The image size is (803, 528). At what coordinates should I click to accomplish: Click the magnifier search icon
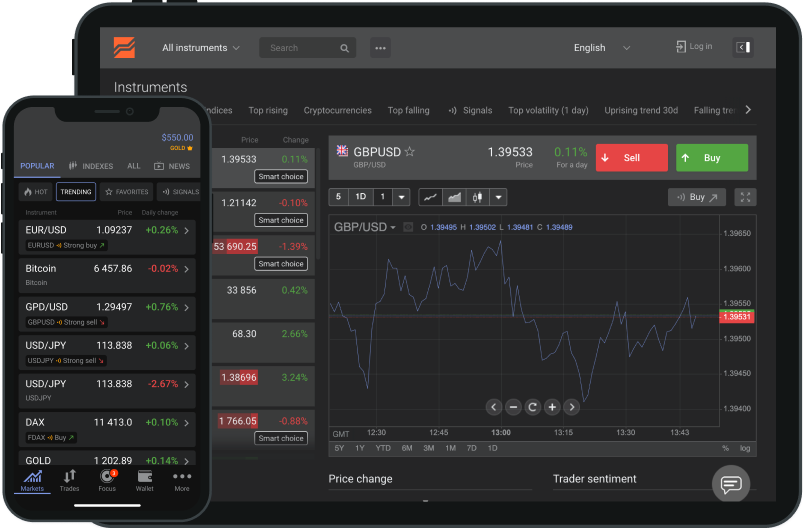click(x=345, y=48)
